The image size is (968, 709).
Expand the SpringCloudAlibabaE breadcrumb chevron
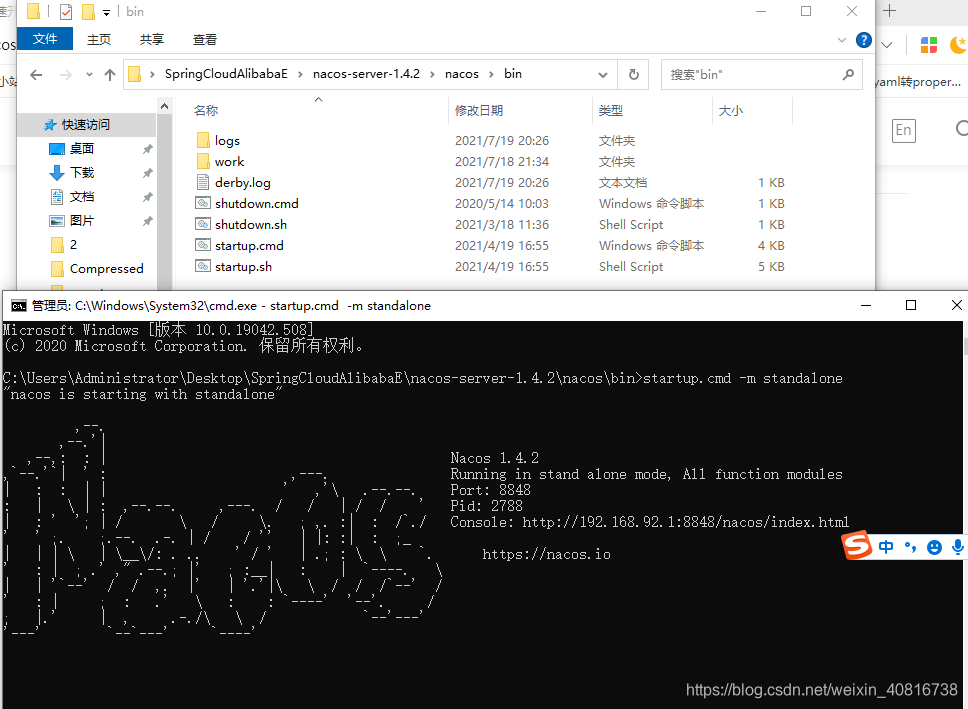pyautogui.click(x=301, y=75)
